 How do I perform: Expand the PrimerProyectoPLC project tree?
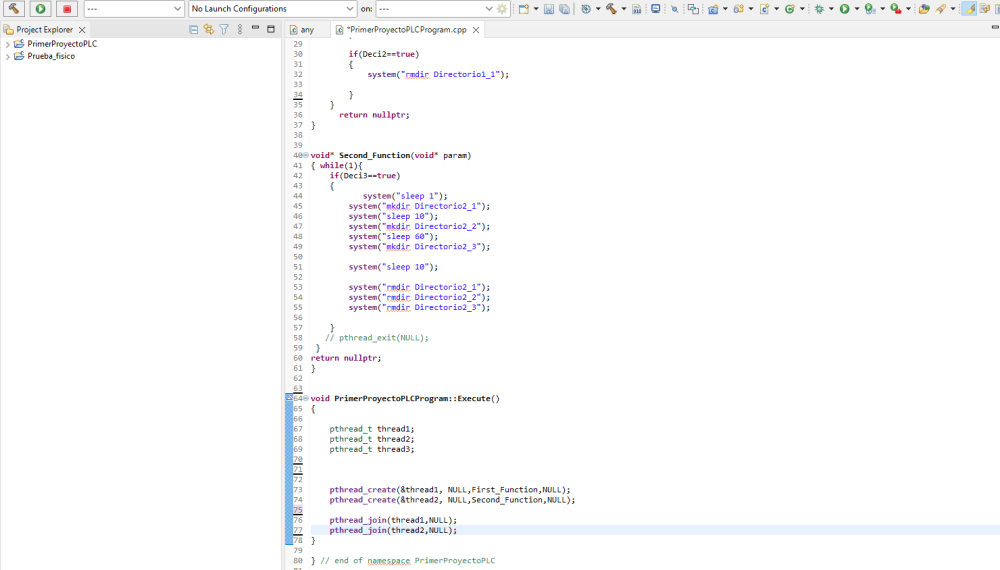click(x=8, y=44)
